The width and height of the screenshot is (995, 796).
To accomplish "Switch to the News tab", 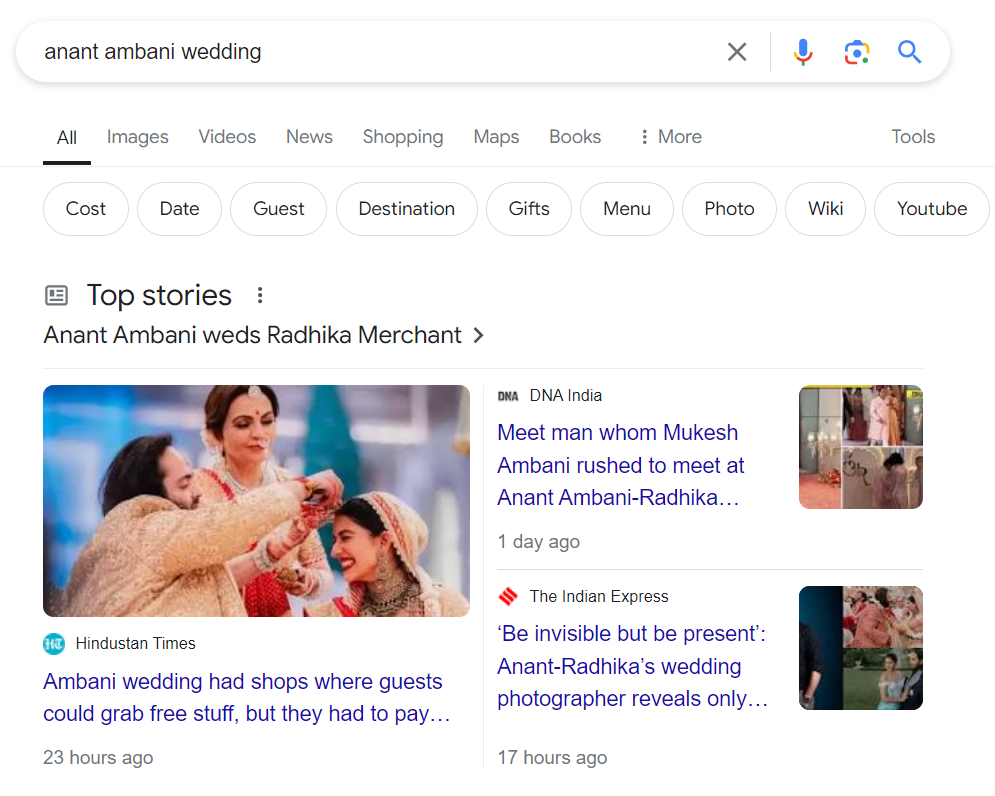I will (x=309, y=137).
